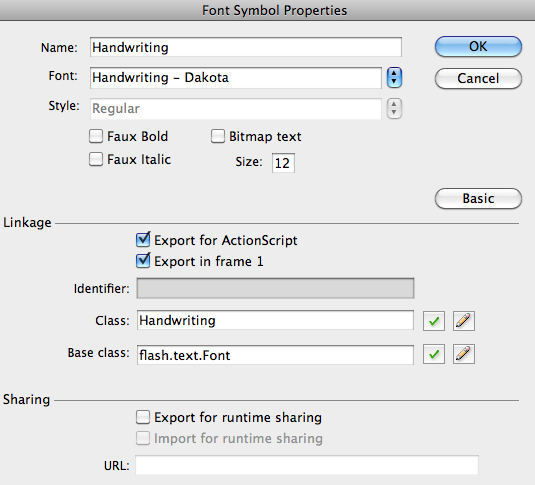Enable the Faux Italic checkbox
The height and width of the screenshot is (485, 535).
click(96, 159)
